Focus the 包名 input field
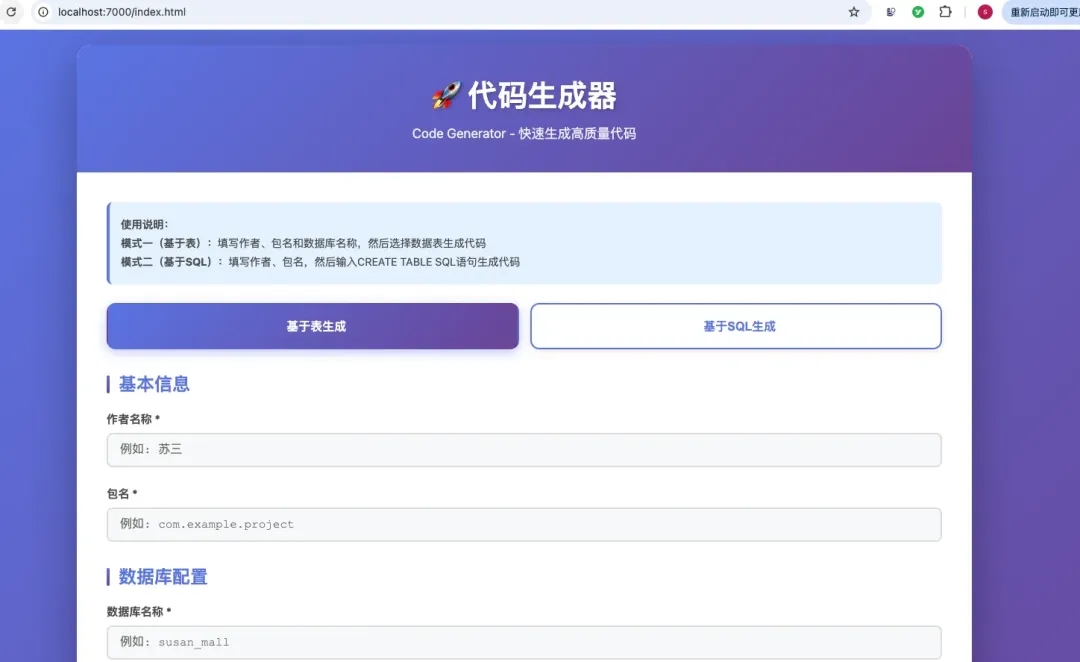1080x662 pixels. 524,524
